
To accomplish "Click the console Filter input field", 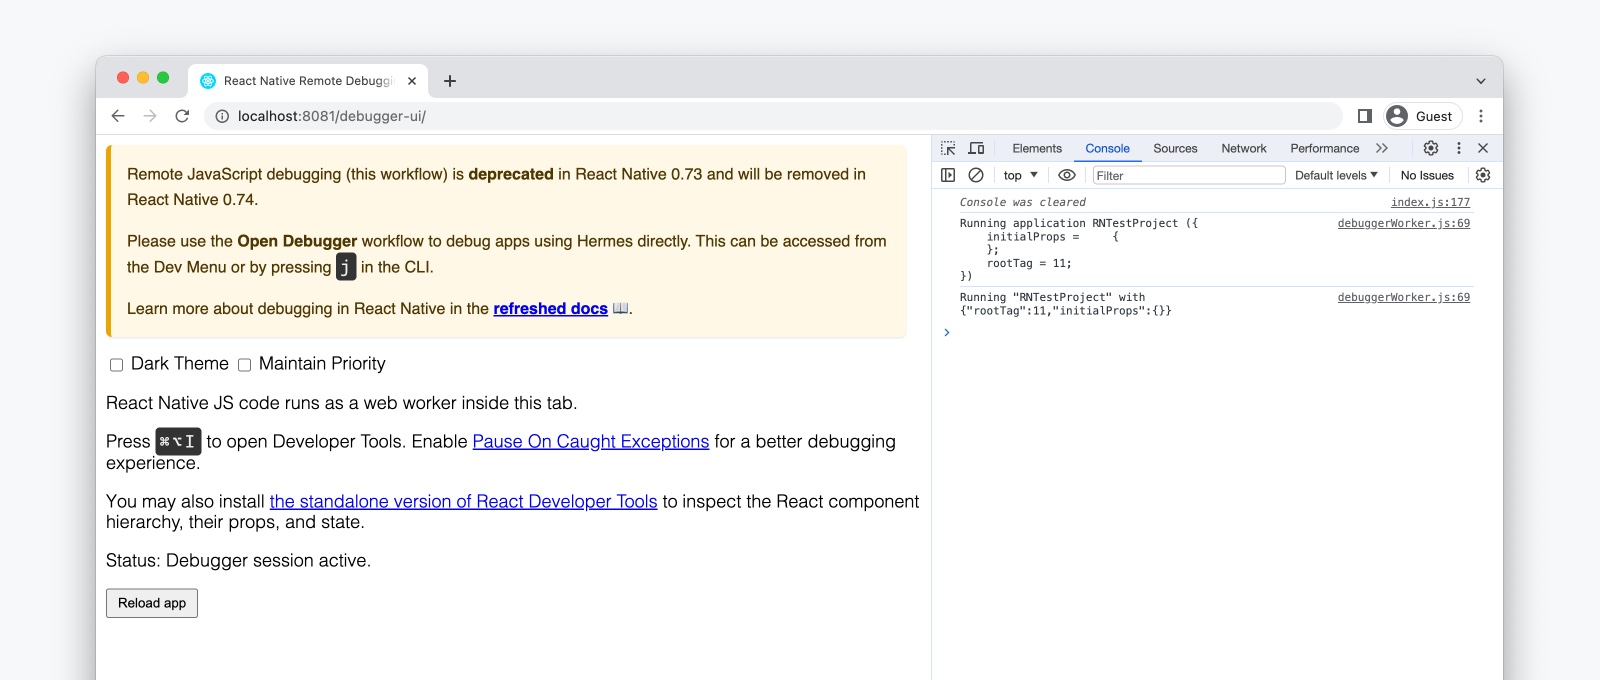I will (1188, 175).
